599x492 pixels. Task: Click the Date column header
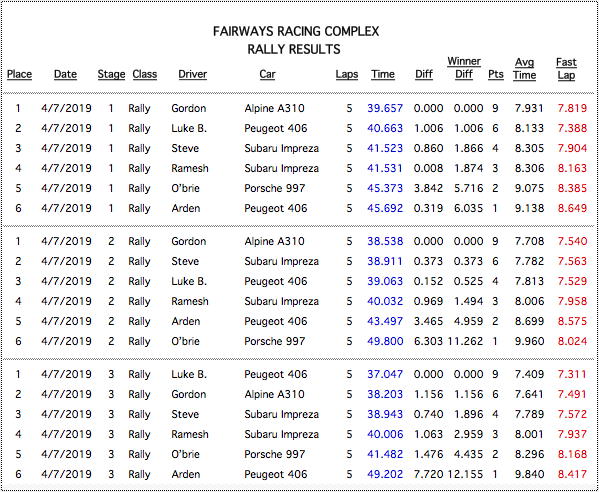(65, 74)
